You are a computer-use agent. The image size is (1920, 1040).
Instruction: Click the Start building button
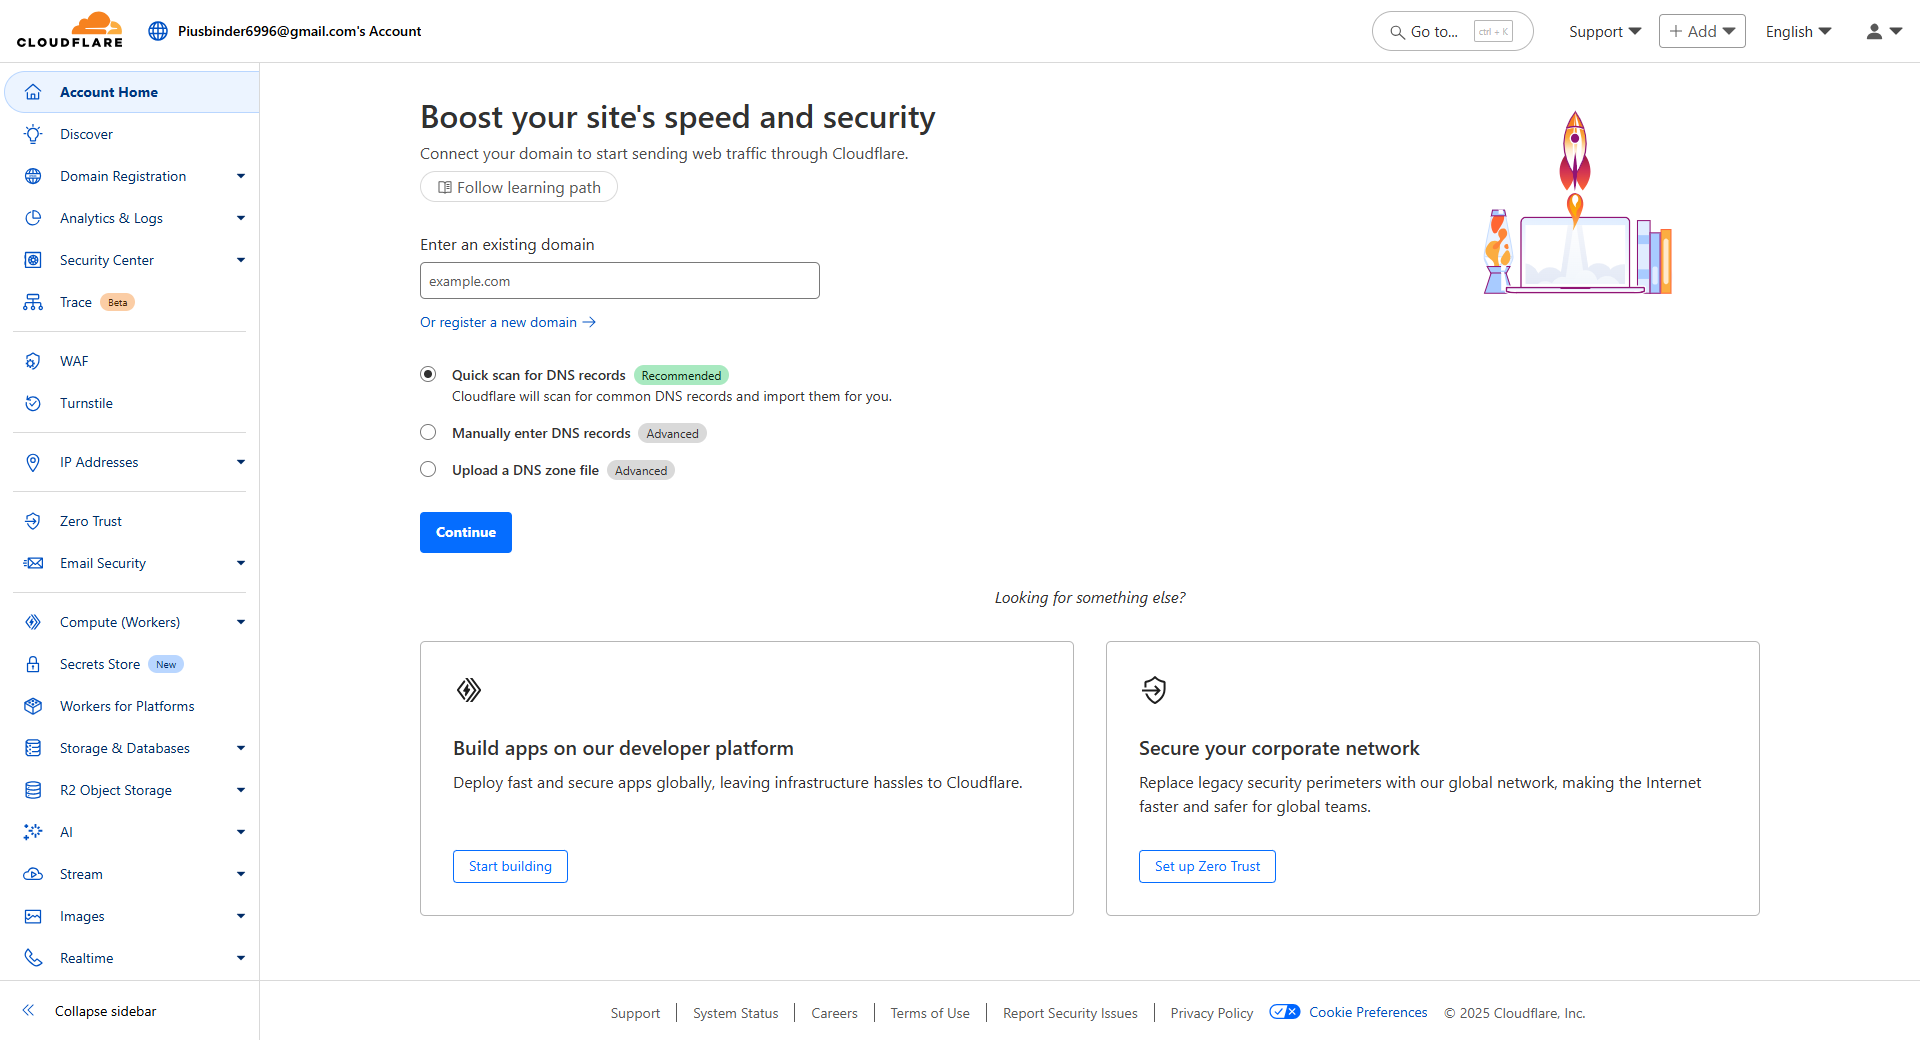tap(510, 866)
